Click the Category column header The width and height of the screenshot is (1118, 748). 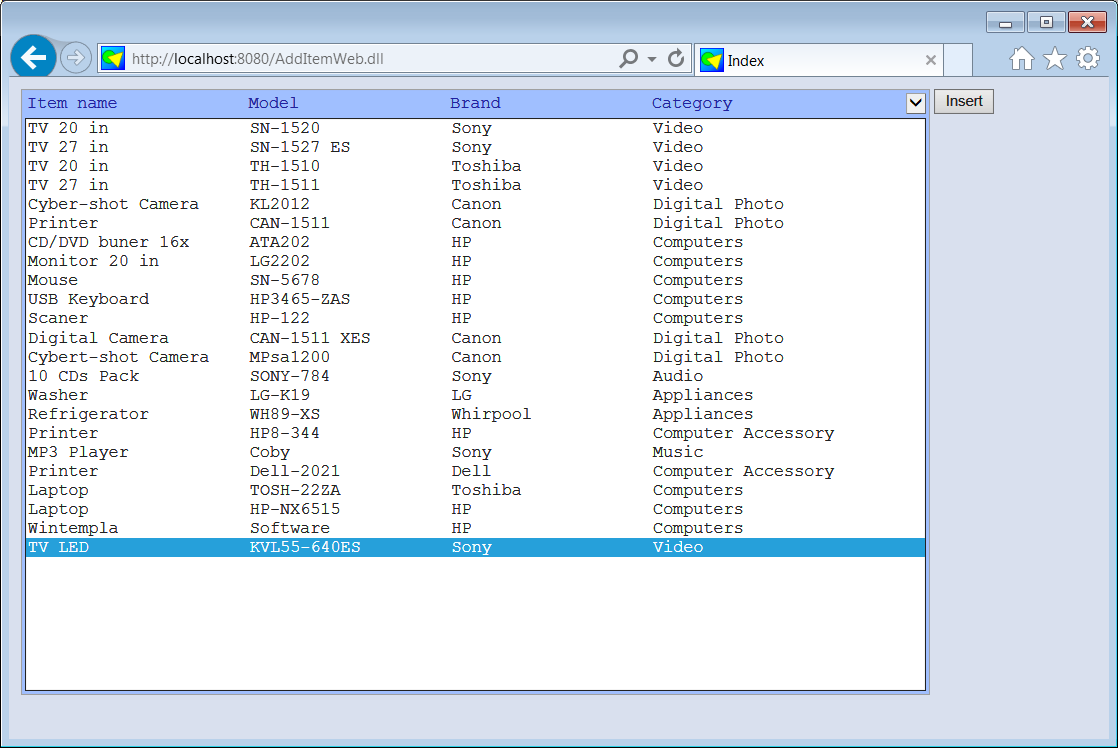692,103
